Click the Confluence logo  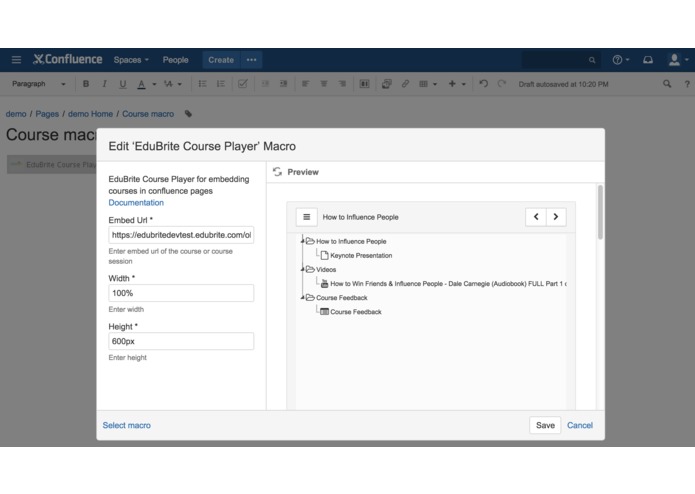pyautogui.click(x=67, y=59)
